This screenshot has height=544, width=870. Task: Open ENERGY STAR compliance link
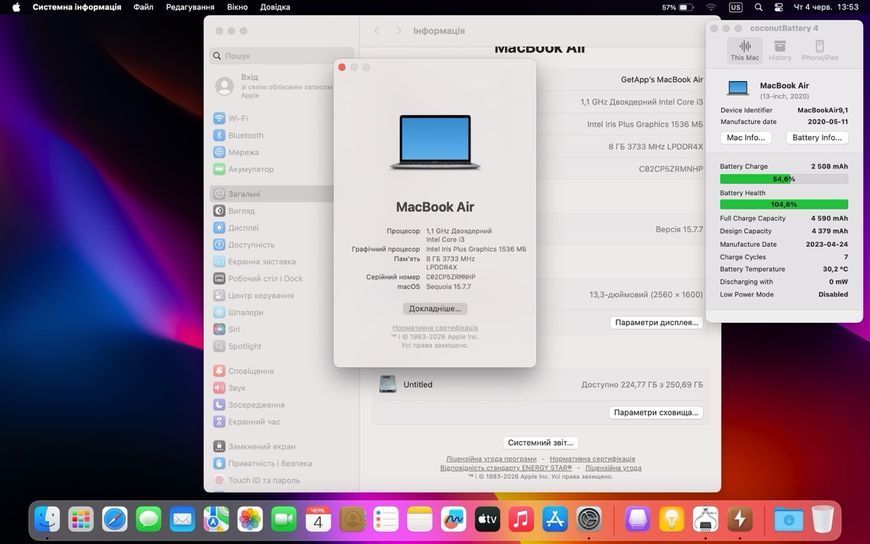tap(506, 468)
